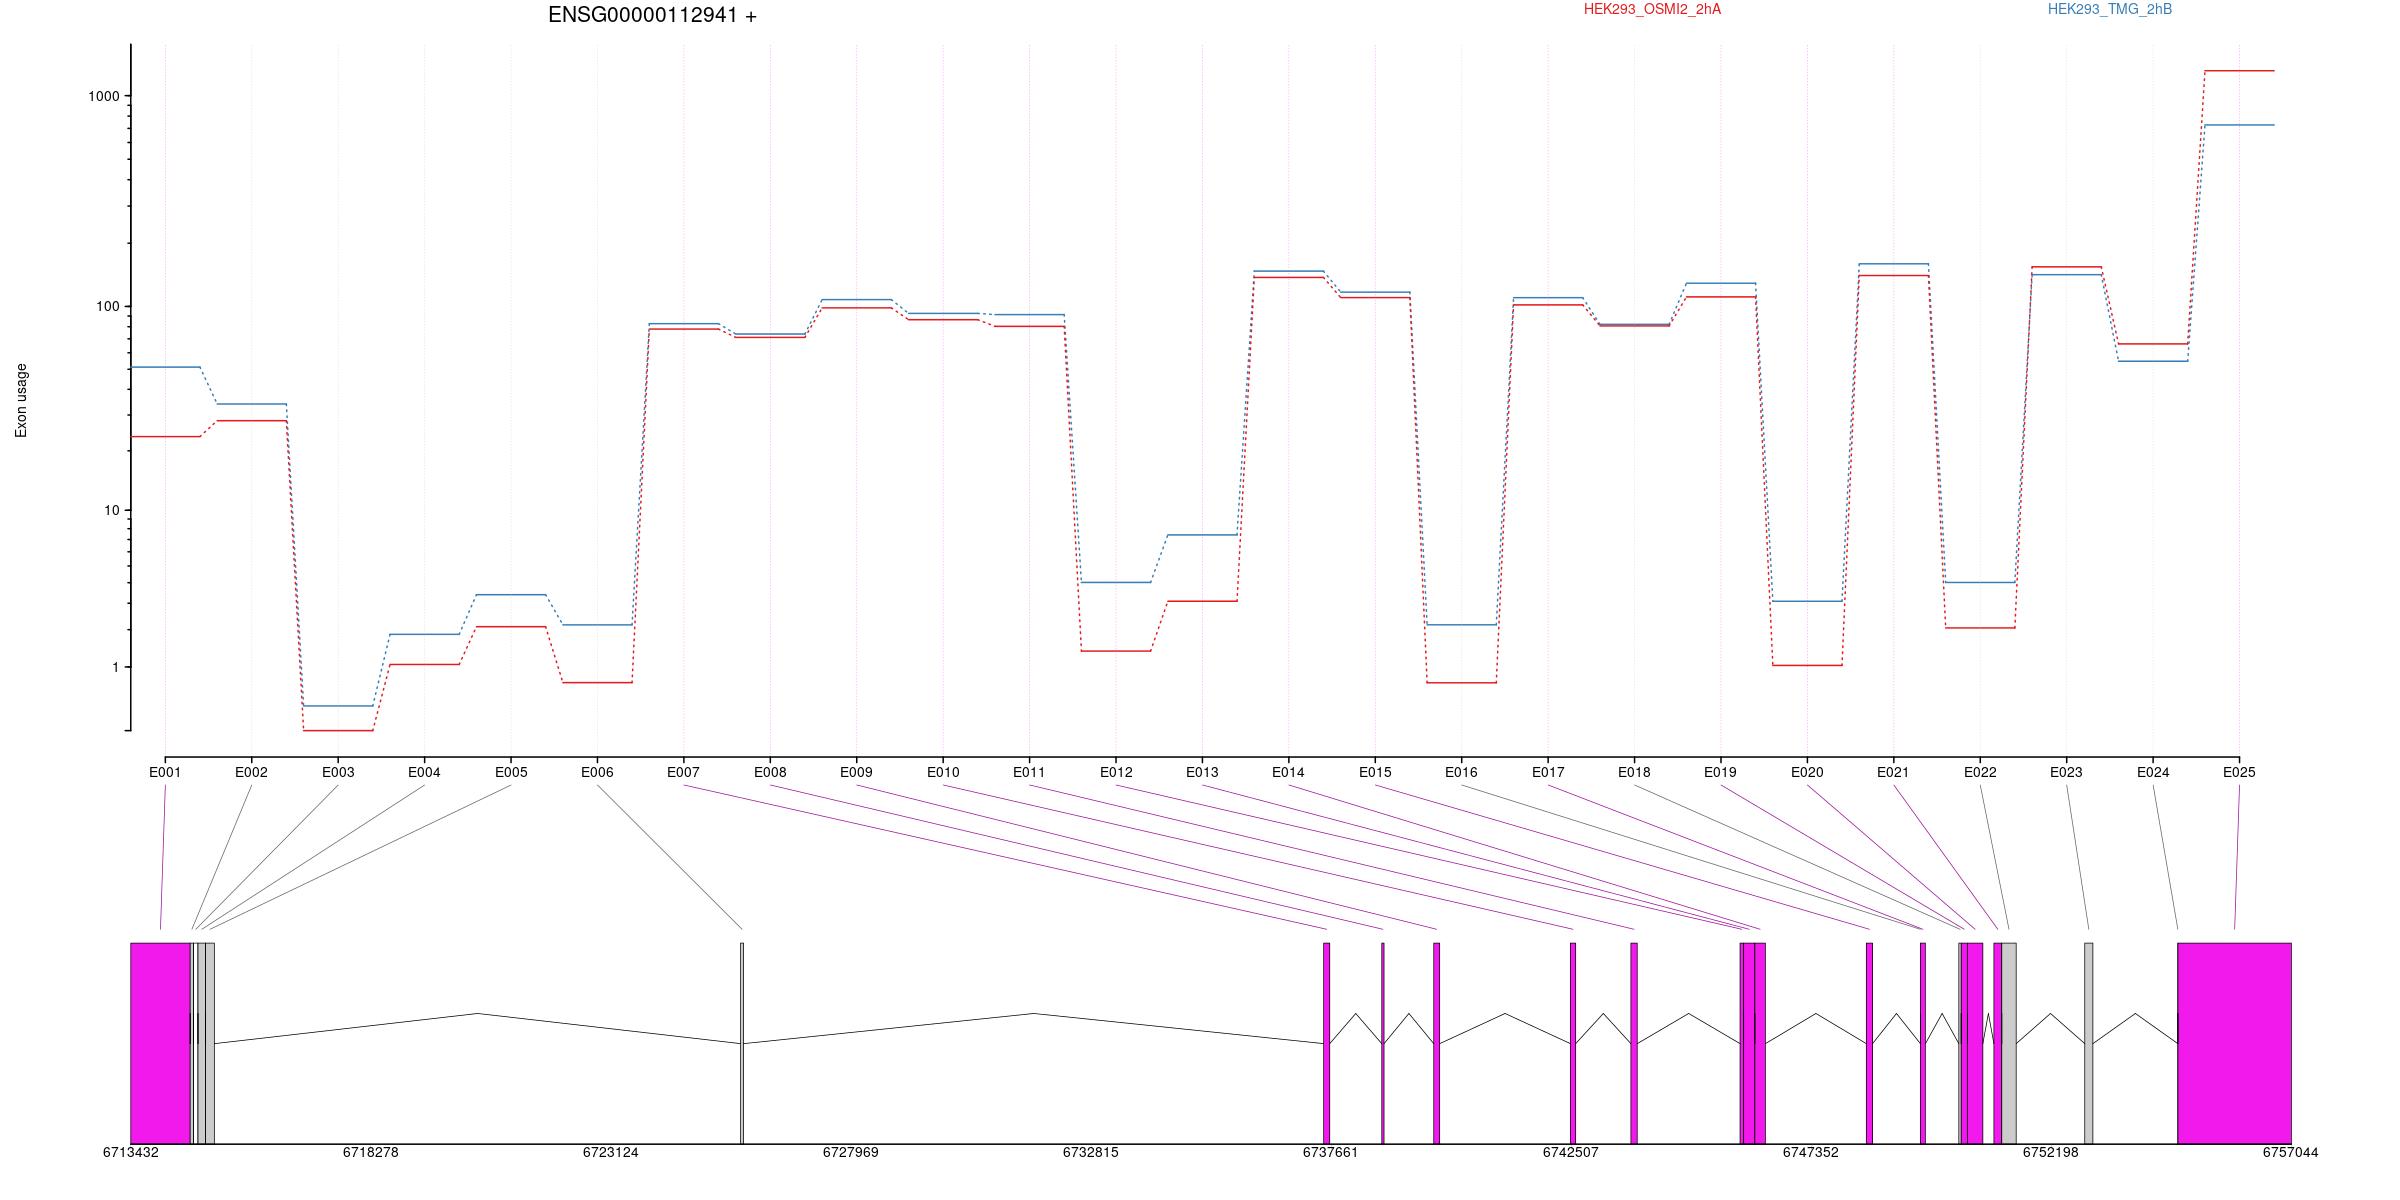2400x1200 pixels.
Task: Click genomic coordinate 6732815
Action: (1091, 1152)
